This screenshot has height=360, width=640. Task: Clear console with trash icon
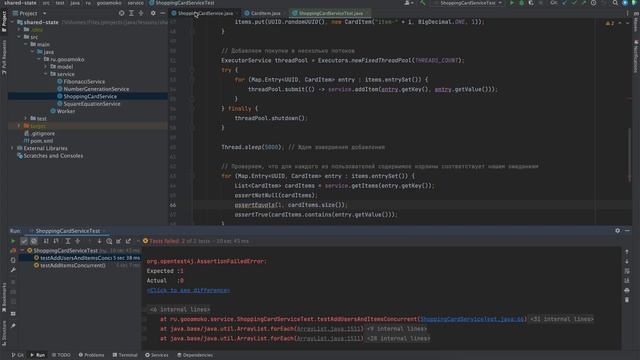[627, 300]
